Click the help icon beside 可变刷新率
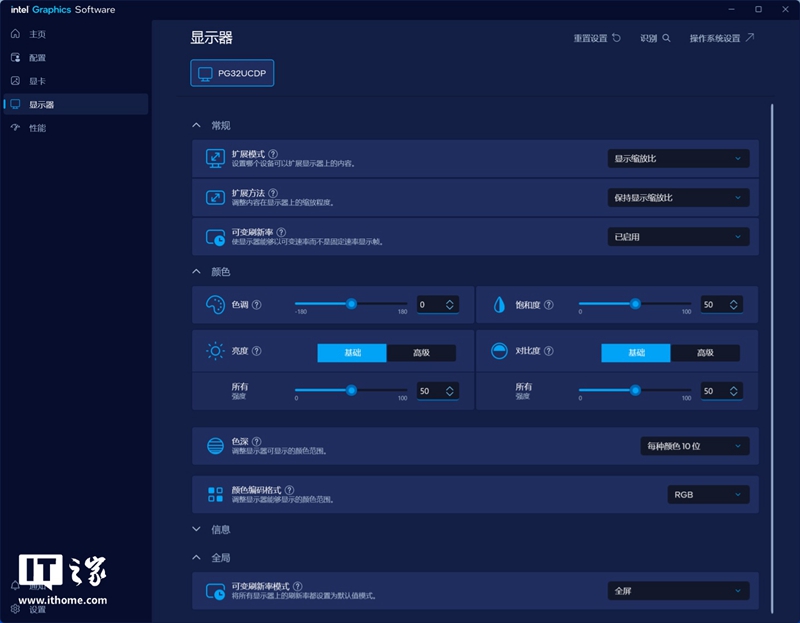Screen dimensions: 800x623 click(281, 232)
